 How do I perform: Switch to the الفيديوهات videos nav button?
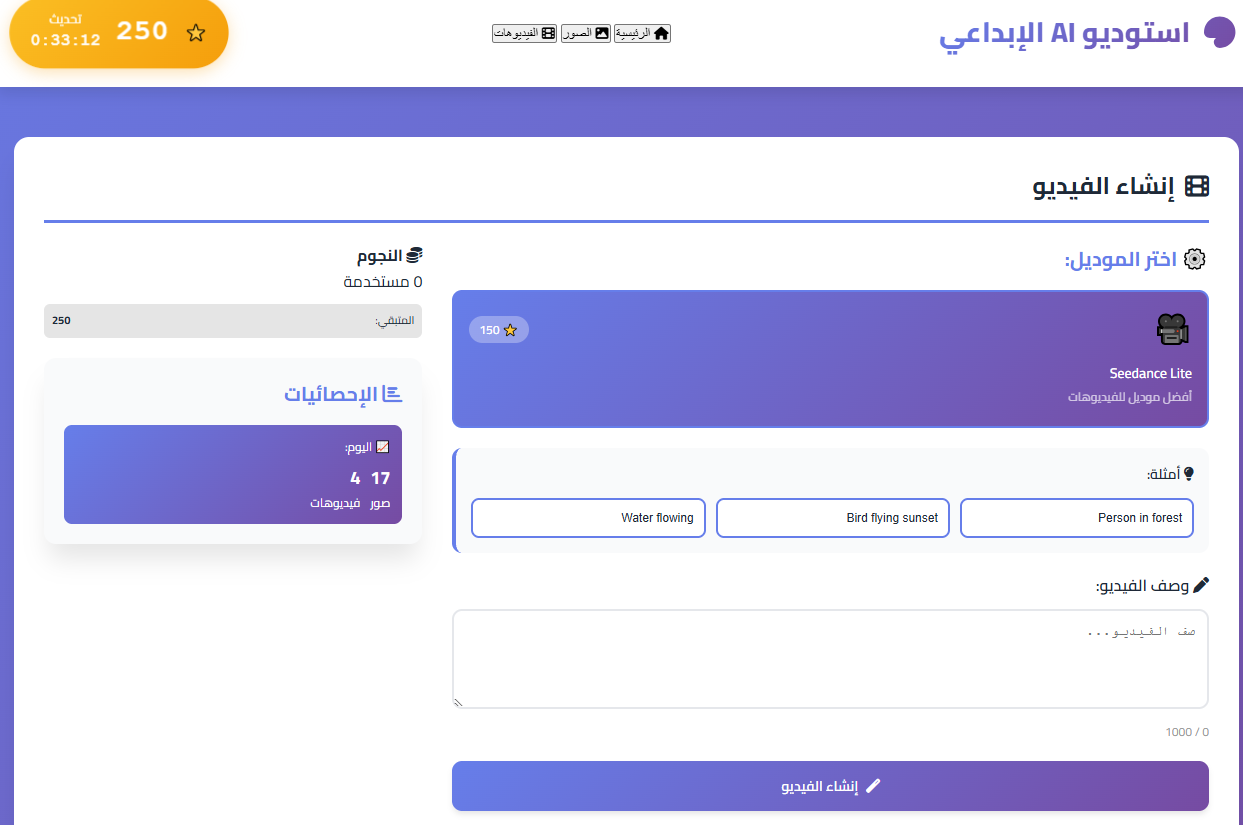click(x=524, y=33)
